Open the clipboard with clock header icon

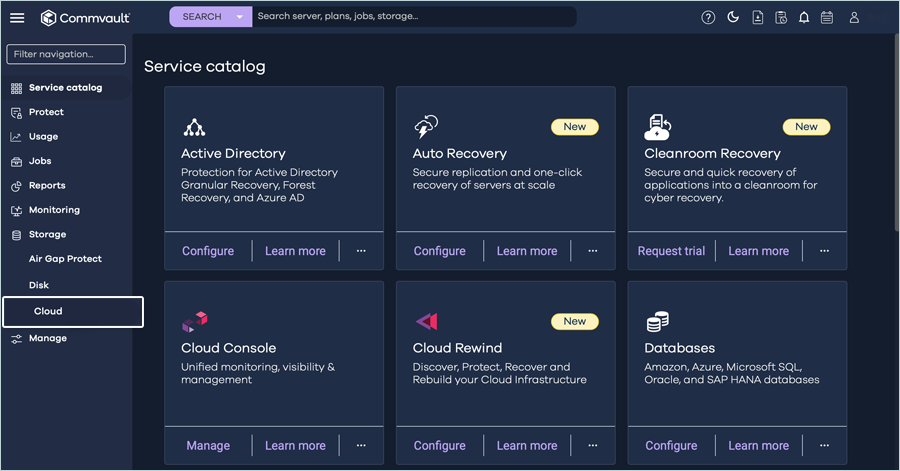point(780,17)
